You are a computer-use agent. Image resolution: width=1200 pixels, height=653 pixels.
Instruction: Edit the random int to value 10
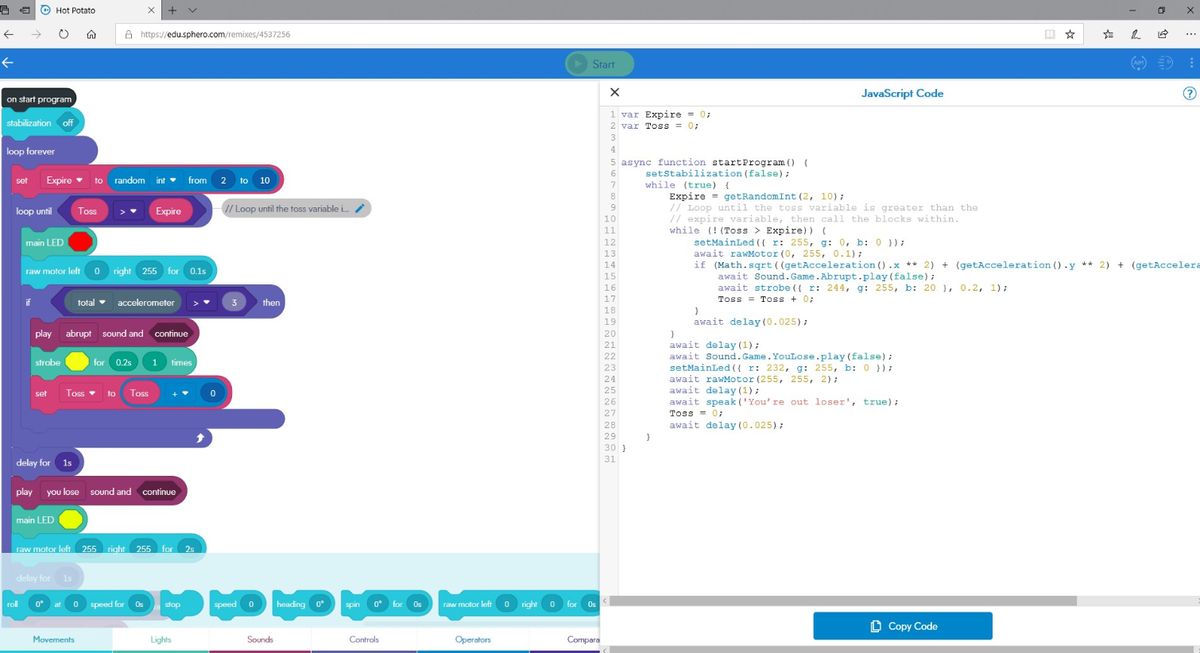click(x=264, y=181)
